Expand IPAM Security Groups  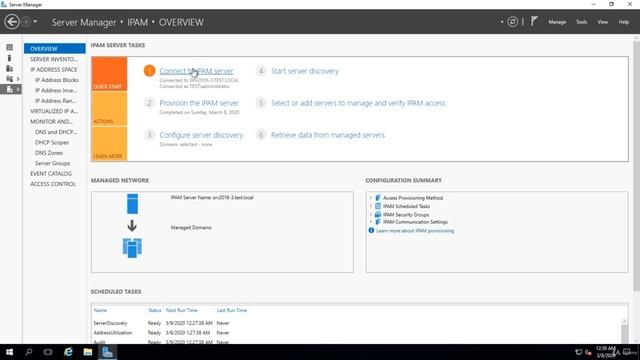(x=371, y=214)
